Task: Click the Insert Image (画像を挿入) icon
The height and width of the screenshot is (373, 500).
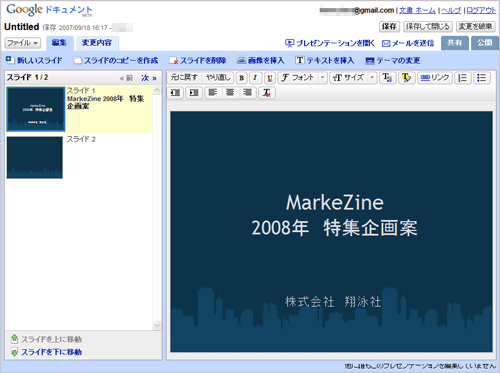Action: click(x=241, y=60)
